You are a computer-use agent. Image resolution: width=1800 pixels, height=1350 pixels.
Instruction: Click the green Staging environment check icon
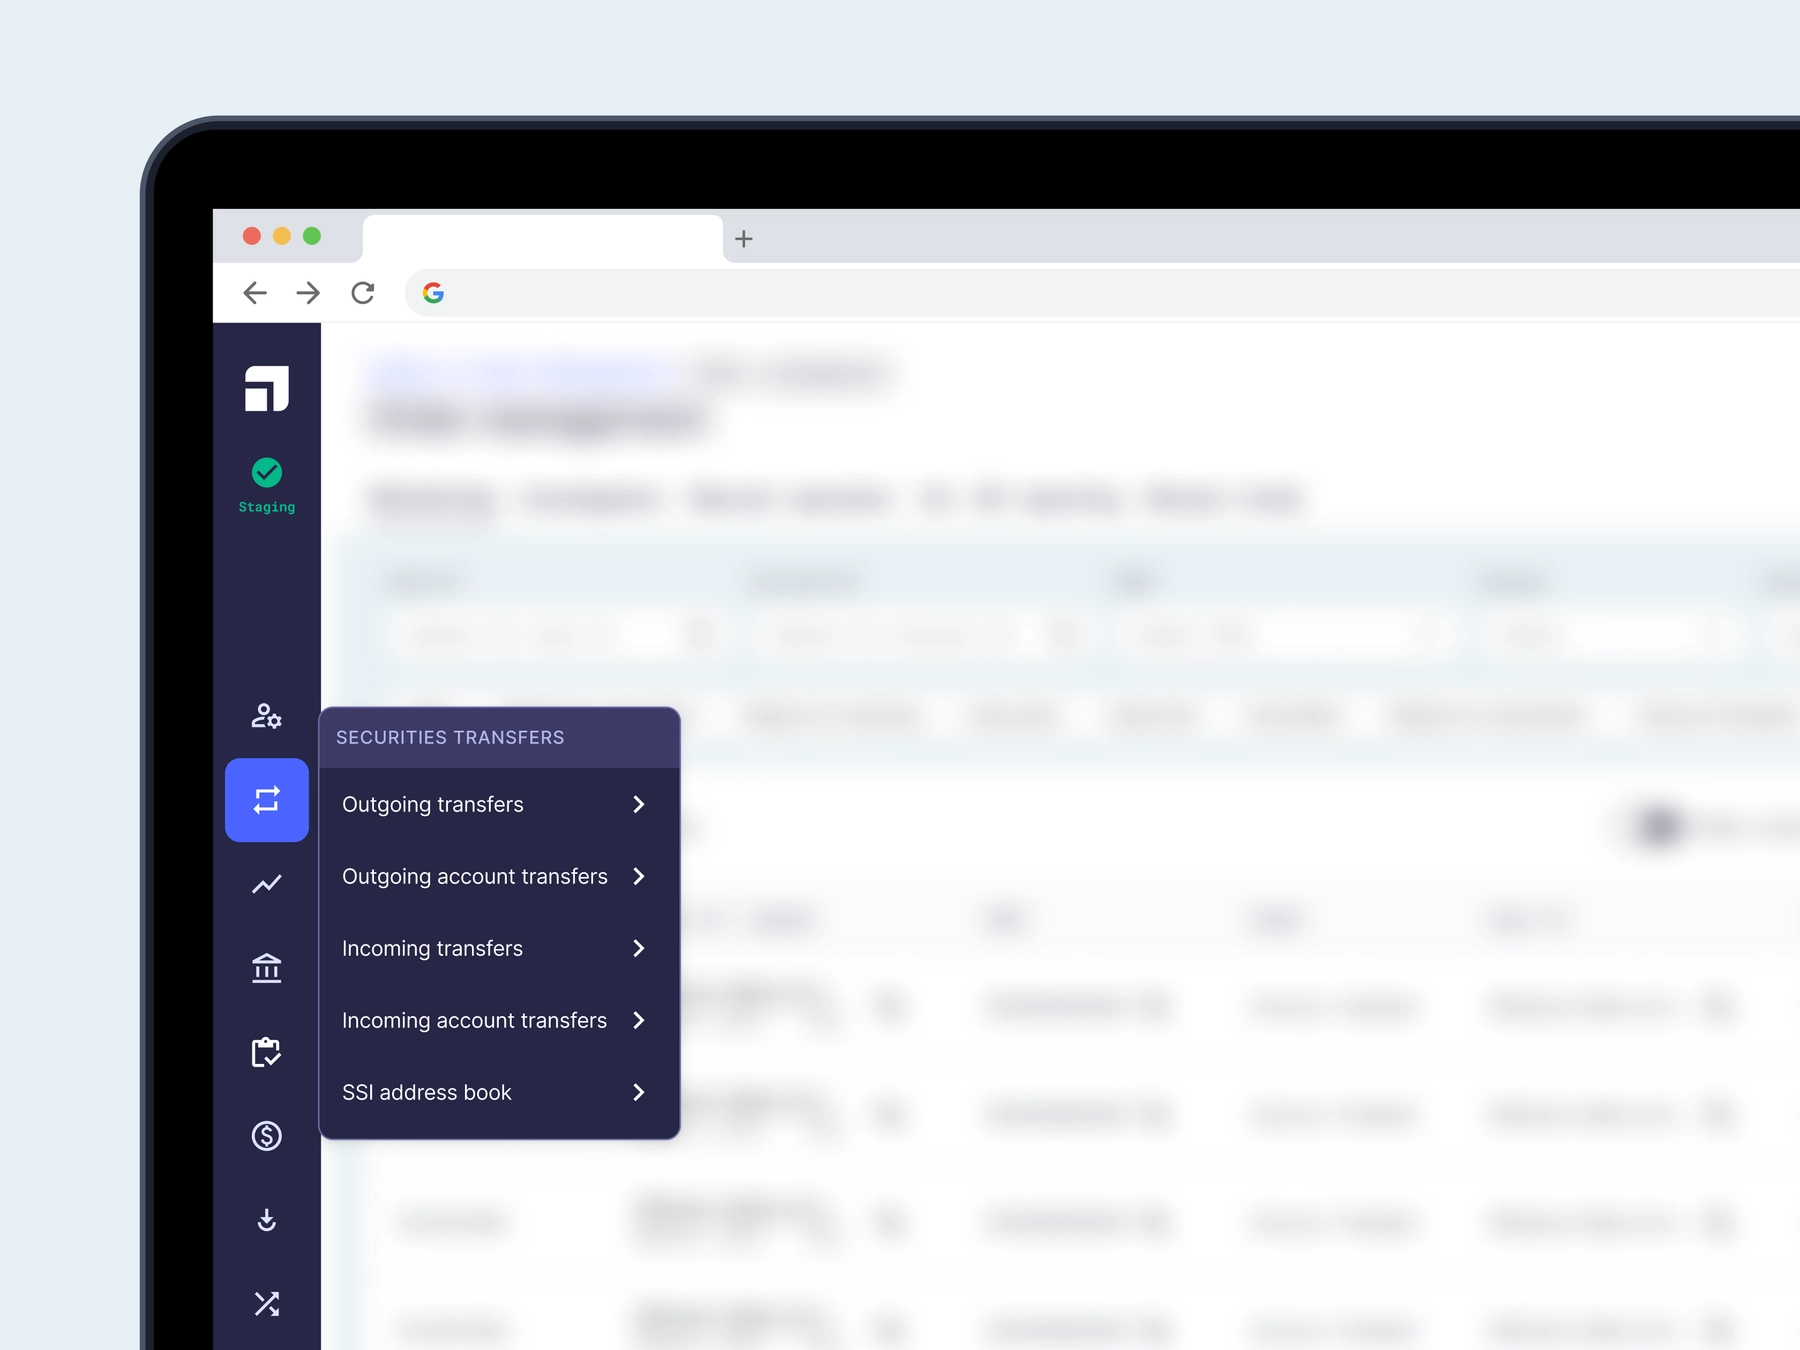[x=267, y=472]
